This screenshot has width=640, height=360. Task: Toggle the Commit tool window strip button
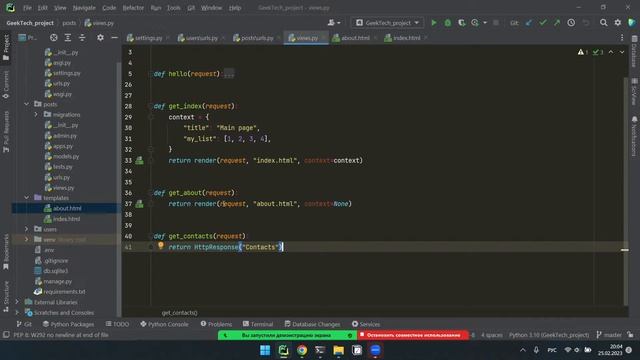pyautogui.click(x=6, y=85)
